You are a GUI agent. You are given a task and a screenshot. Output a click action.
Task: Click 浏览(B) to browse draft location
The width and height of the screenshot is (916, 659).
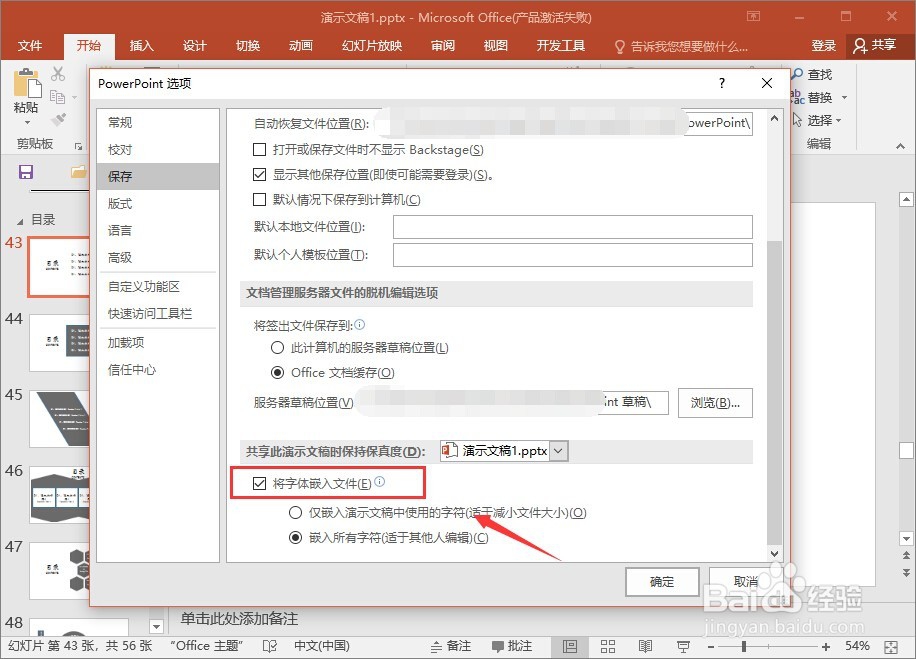tap(723, 403)
